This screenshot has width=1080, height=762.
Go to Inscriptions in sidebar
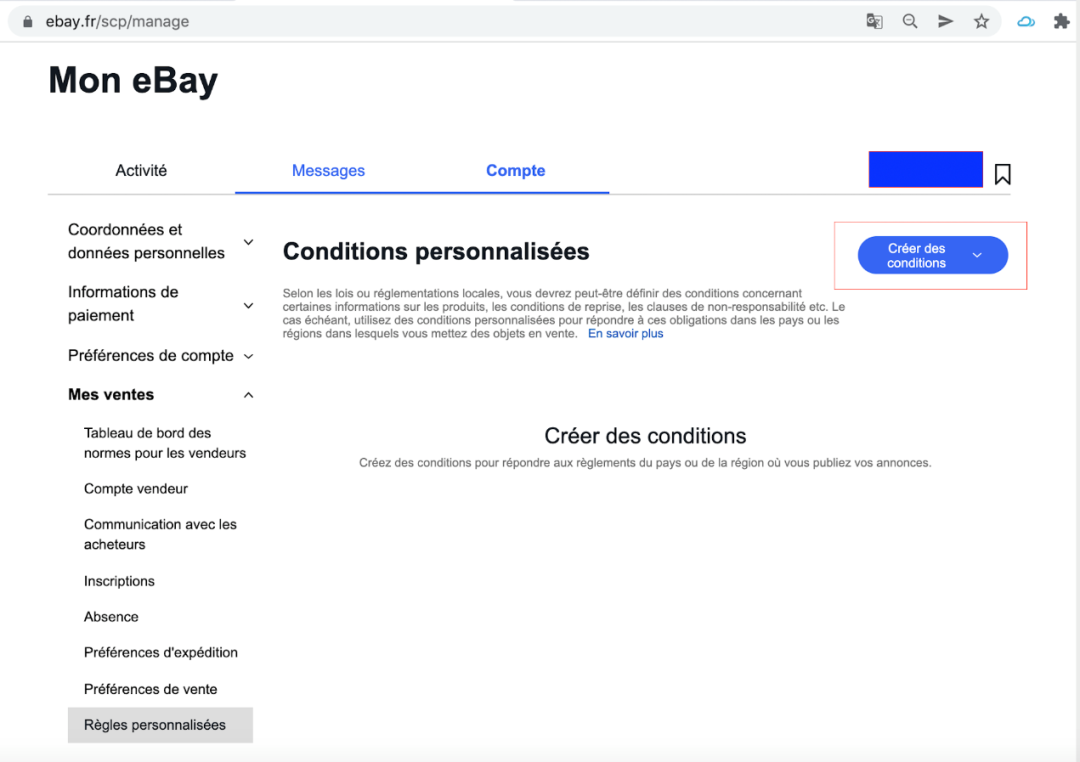[119, 581]
